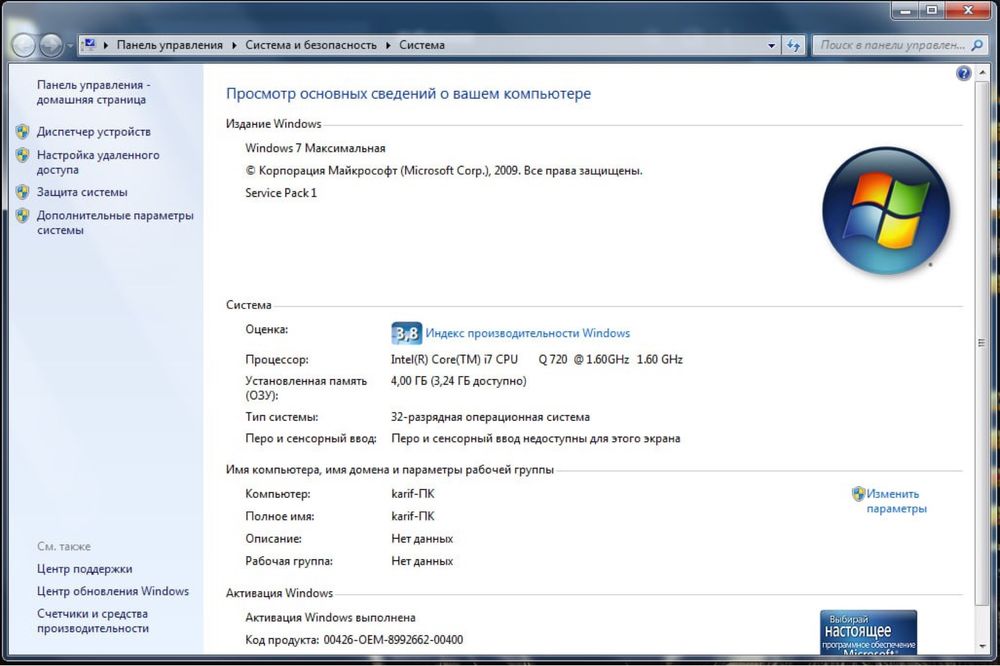Screen dimensions: 1000x666
Task: Open 'Центр обновления Windows' link
Action: click(112, 591)
